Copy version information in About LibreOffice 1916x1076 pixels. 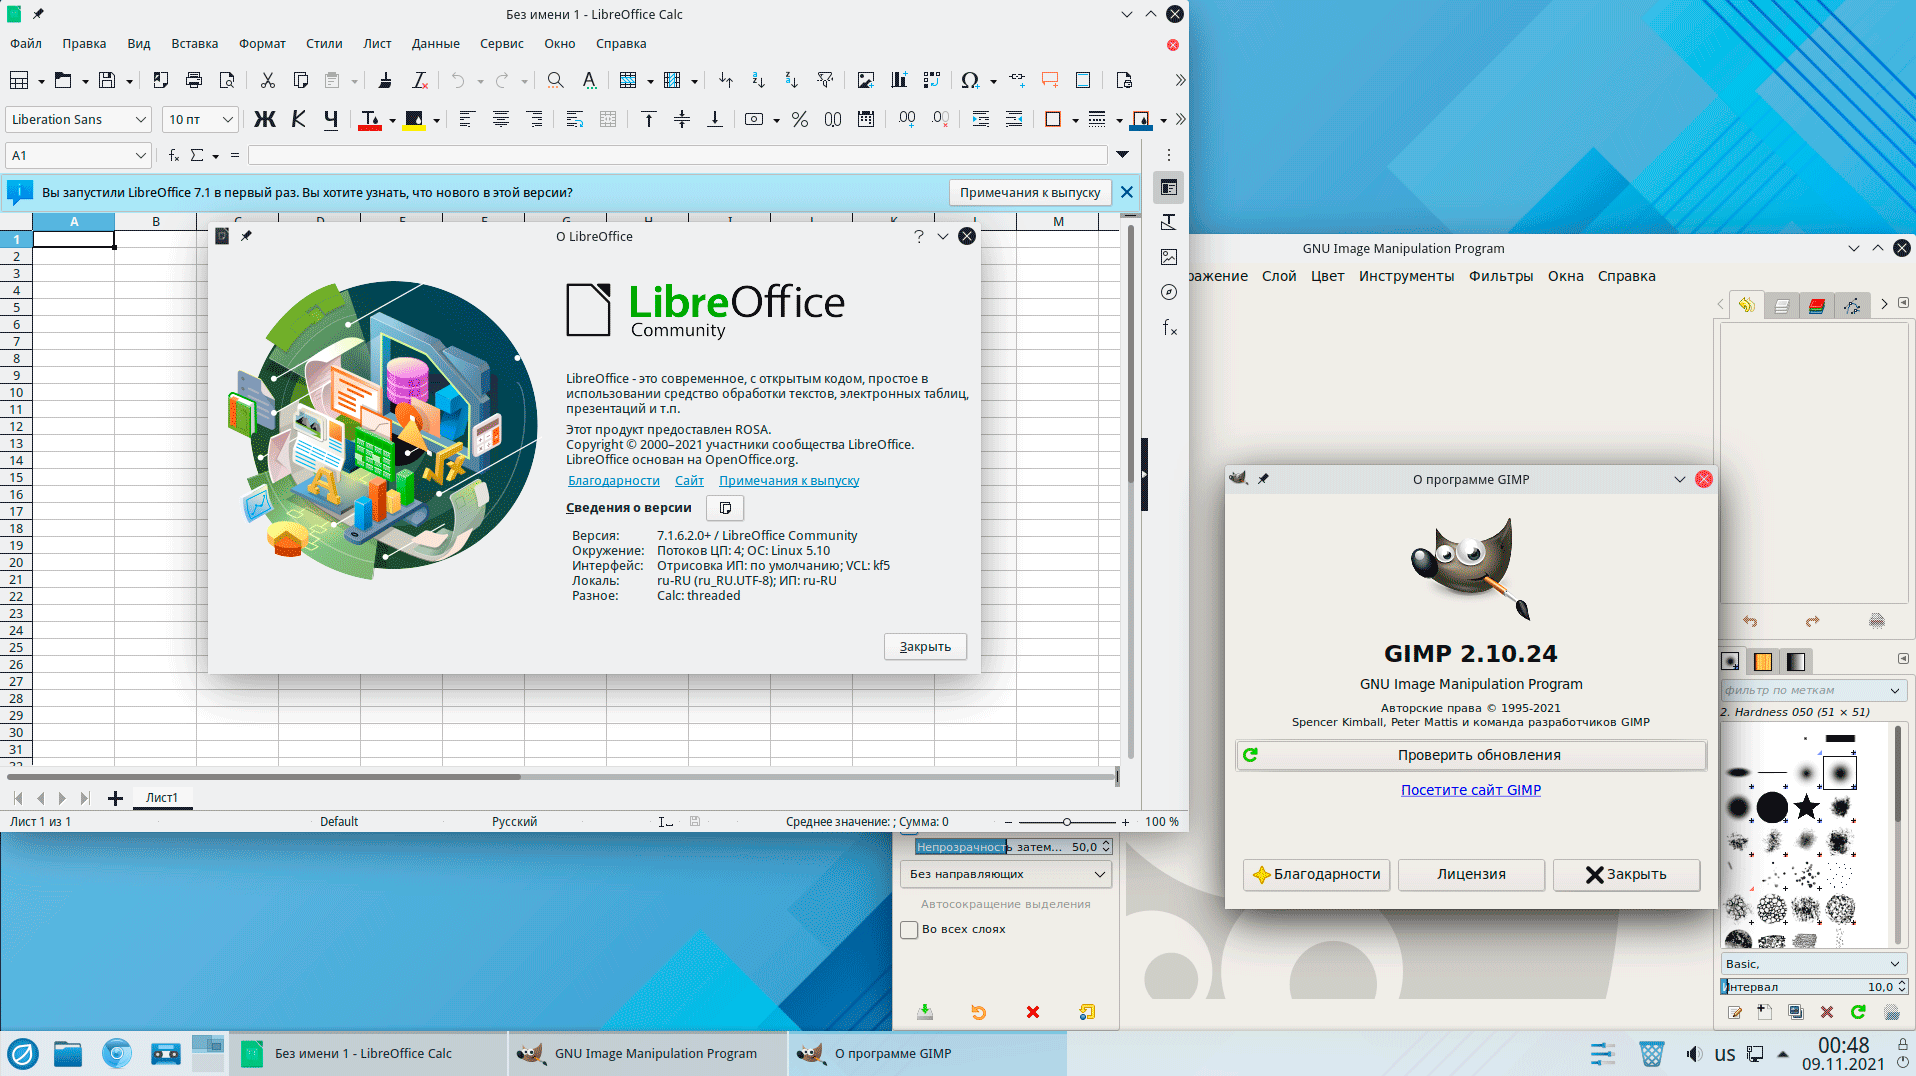[x=725, y=508]
